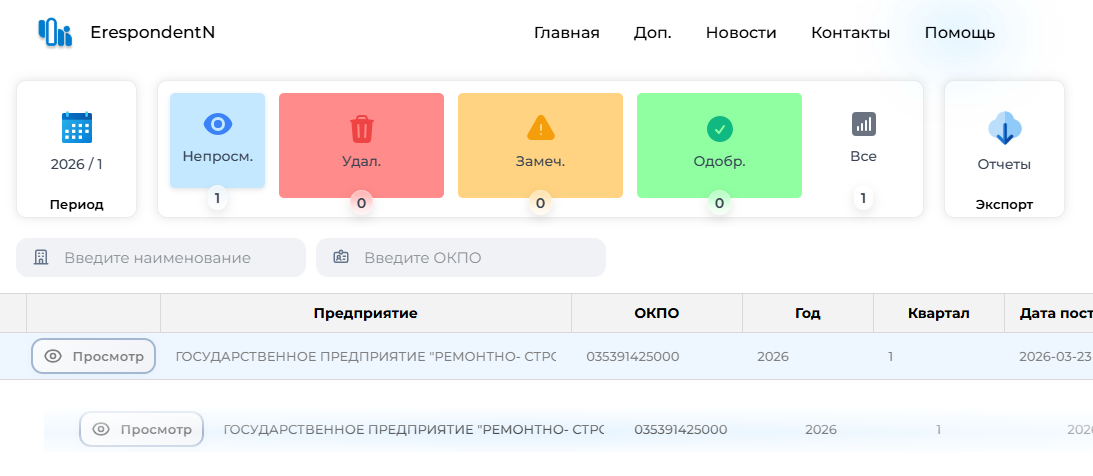This screenshot has height=476, width=1093.
Task: Click the Просмотр button in the table row
Action: point(93,356)
